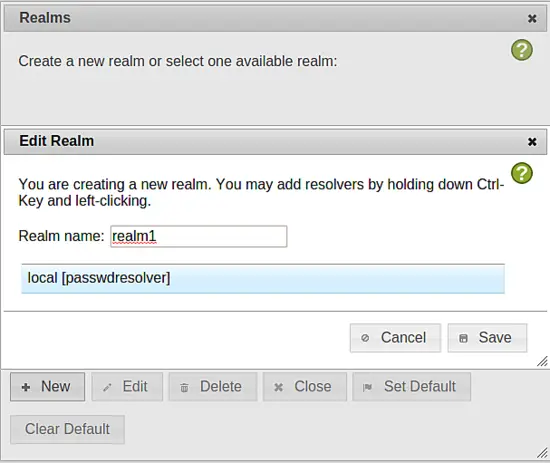
Task: Click the Realms title bar
Action: pos(275,18)
